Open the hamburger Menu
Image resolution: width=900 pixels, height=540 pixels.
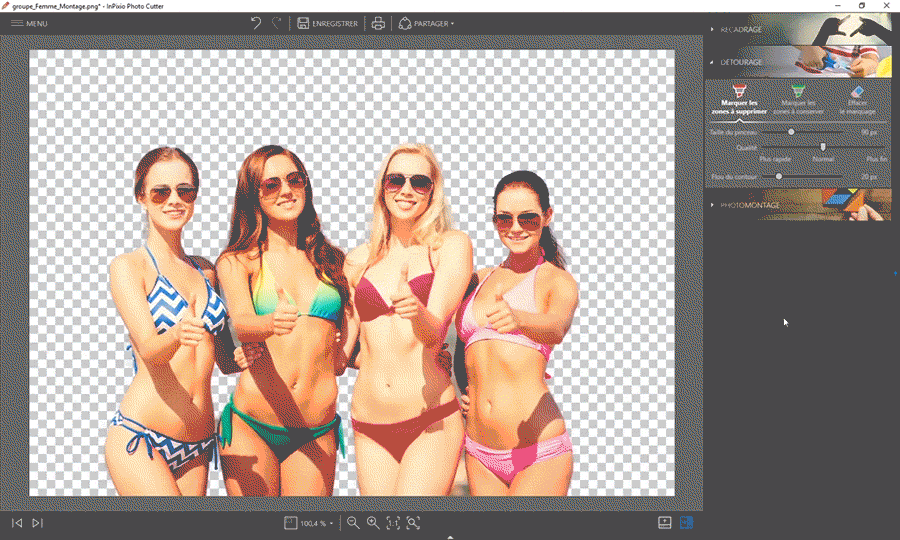[29, 23]
